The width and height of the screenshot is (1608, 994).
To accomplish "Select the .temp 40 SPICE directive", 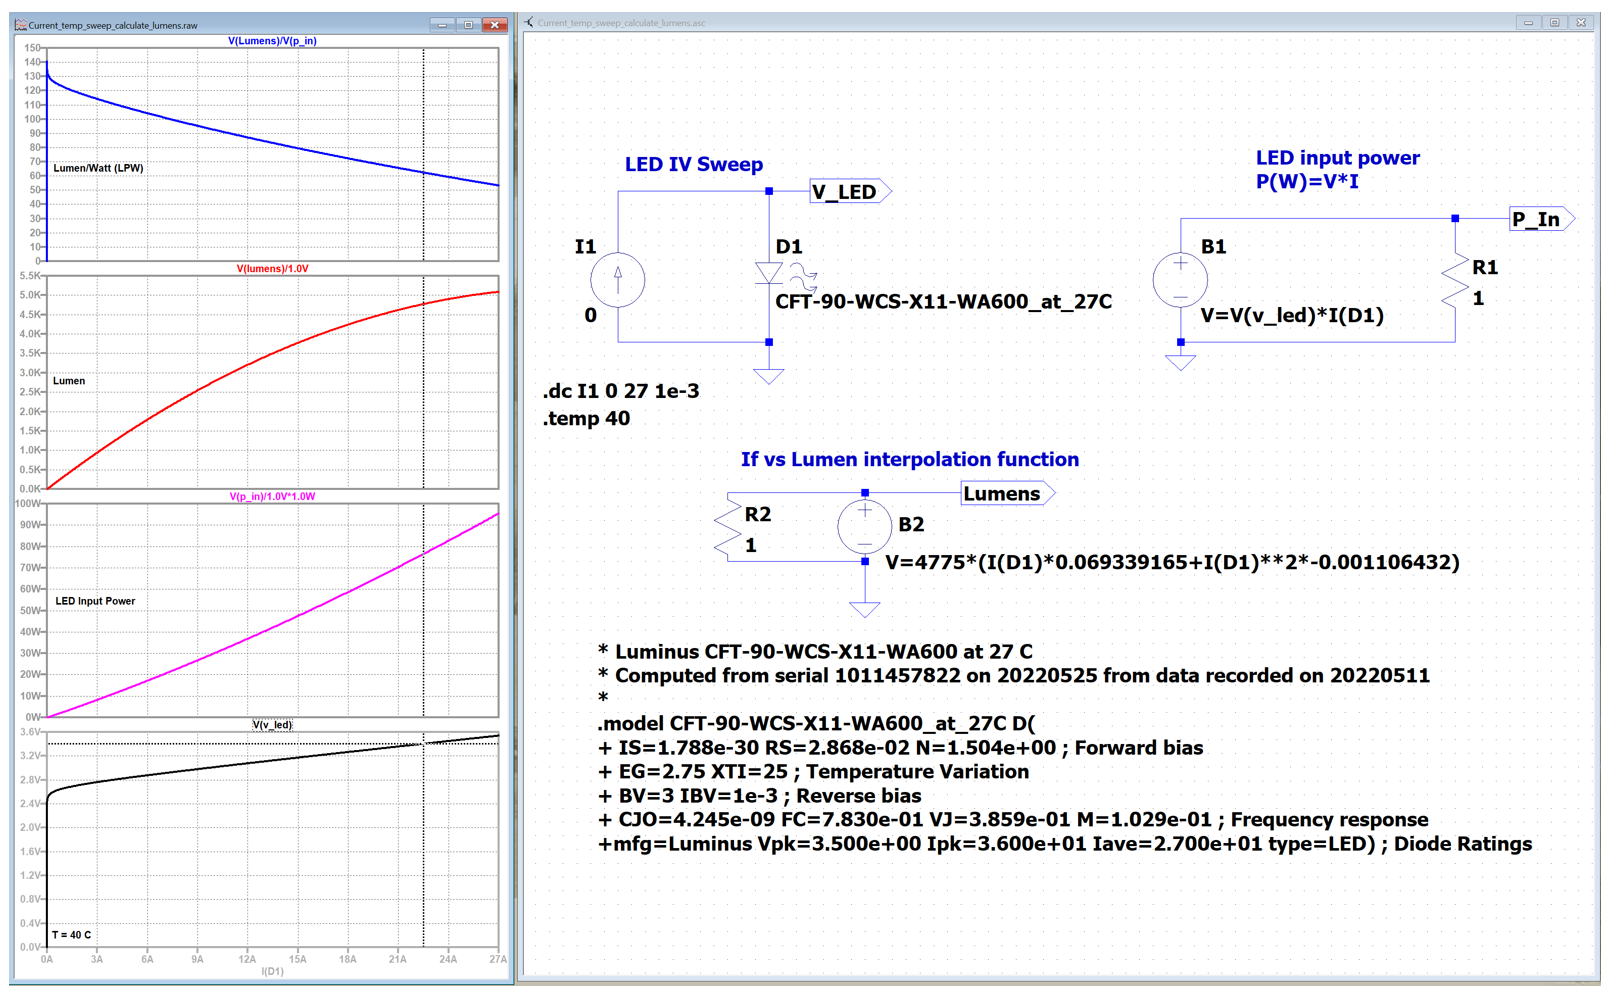I will pyautogui.click(x=586, y=419).
